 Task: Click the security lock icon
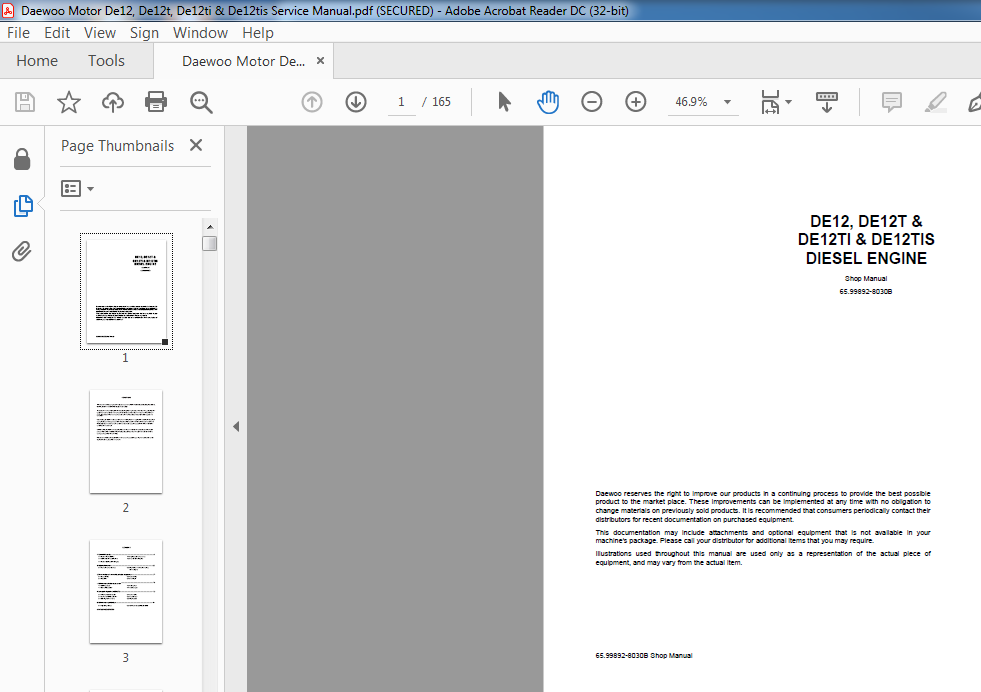coord(22,160)
